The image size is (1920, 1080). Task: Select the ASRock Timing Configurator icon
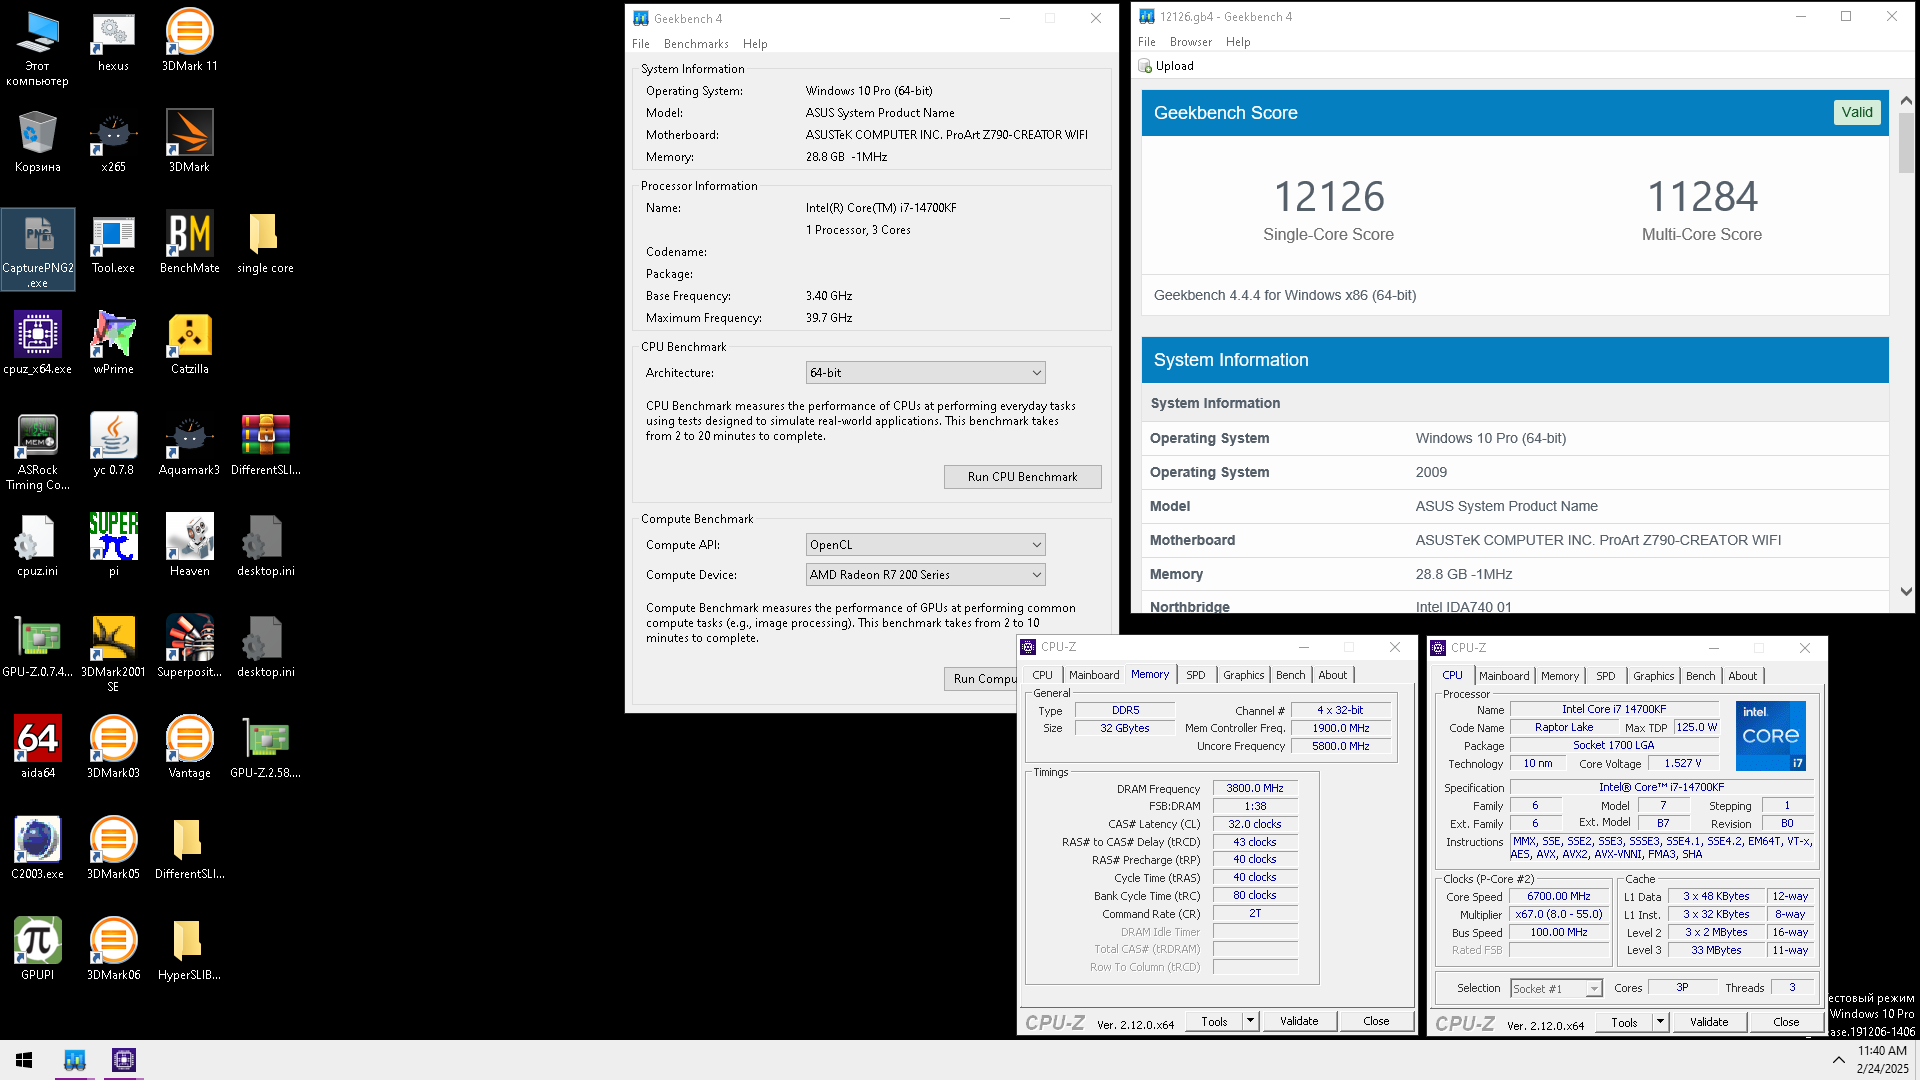(38, 452)
